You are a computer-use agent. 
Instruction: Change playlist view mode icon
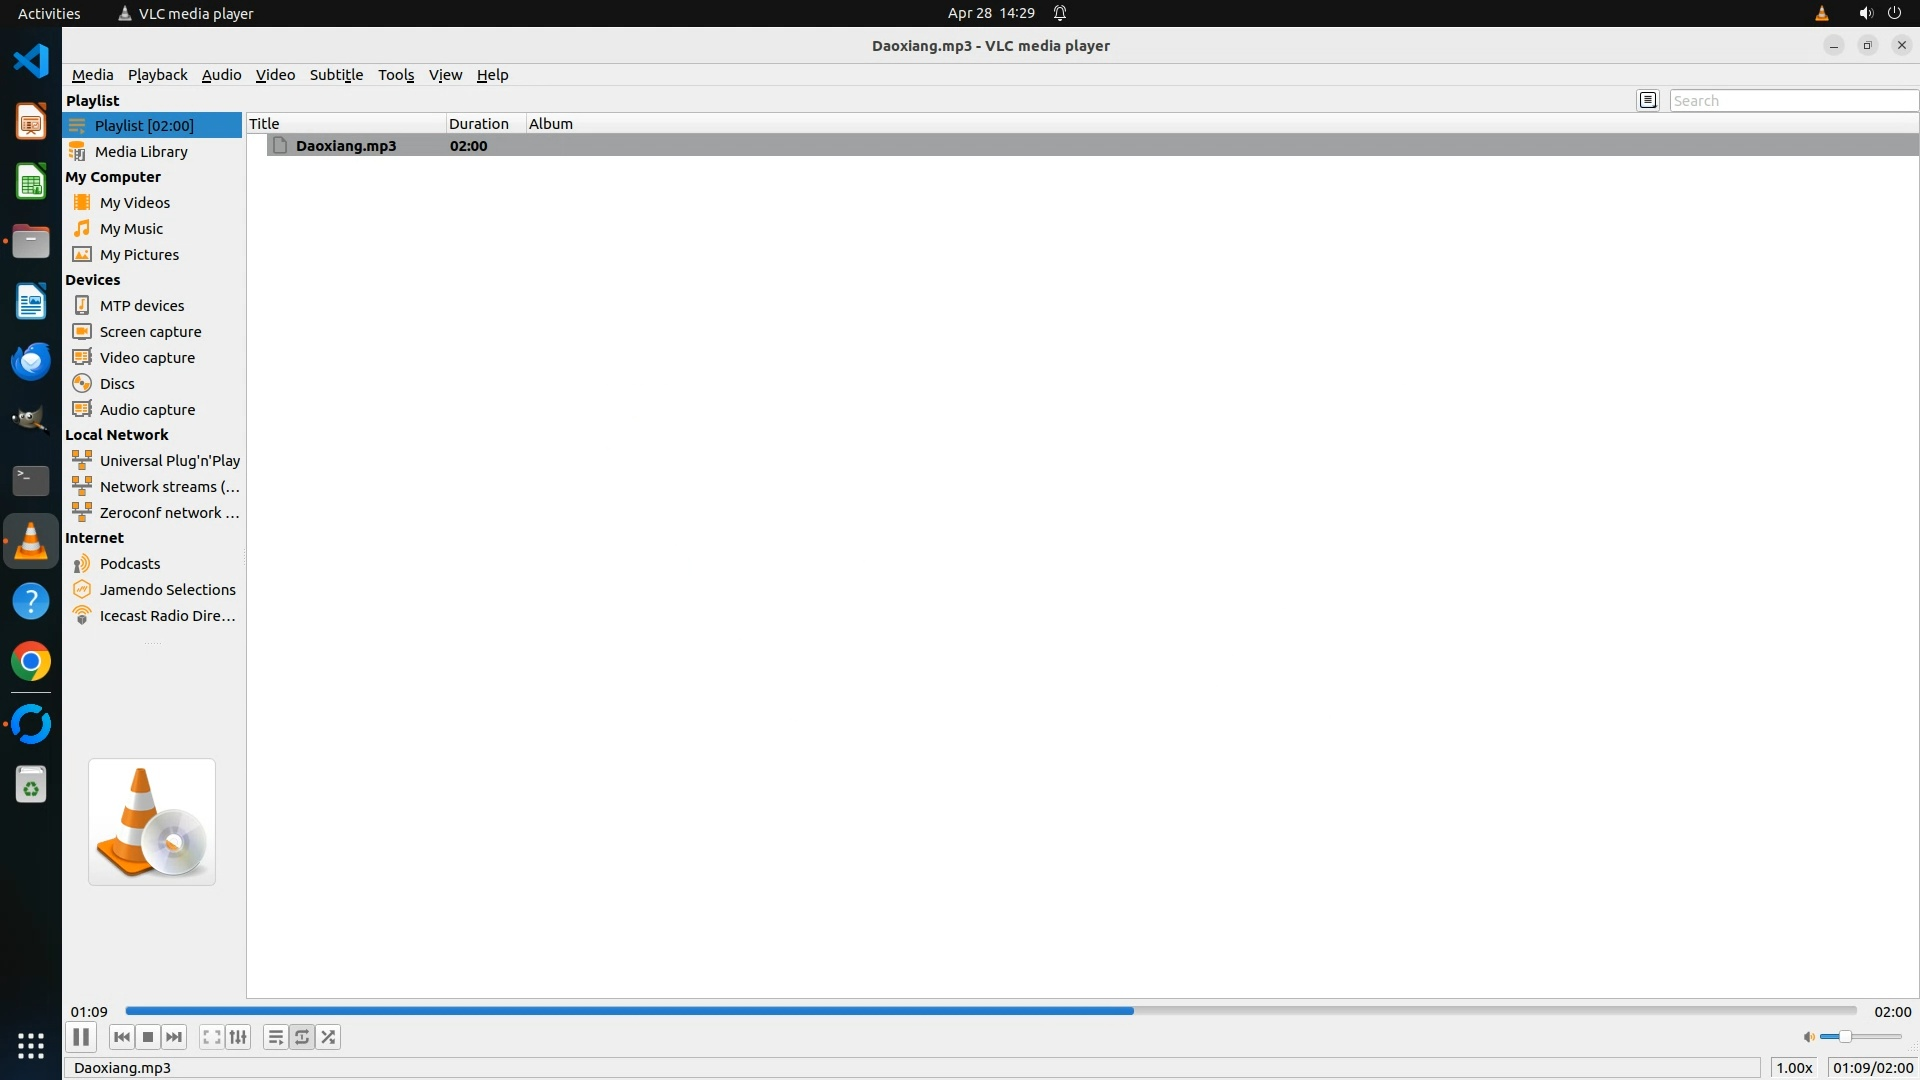(x=1648, y=100)
